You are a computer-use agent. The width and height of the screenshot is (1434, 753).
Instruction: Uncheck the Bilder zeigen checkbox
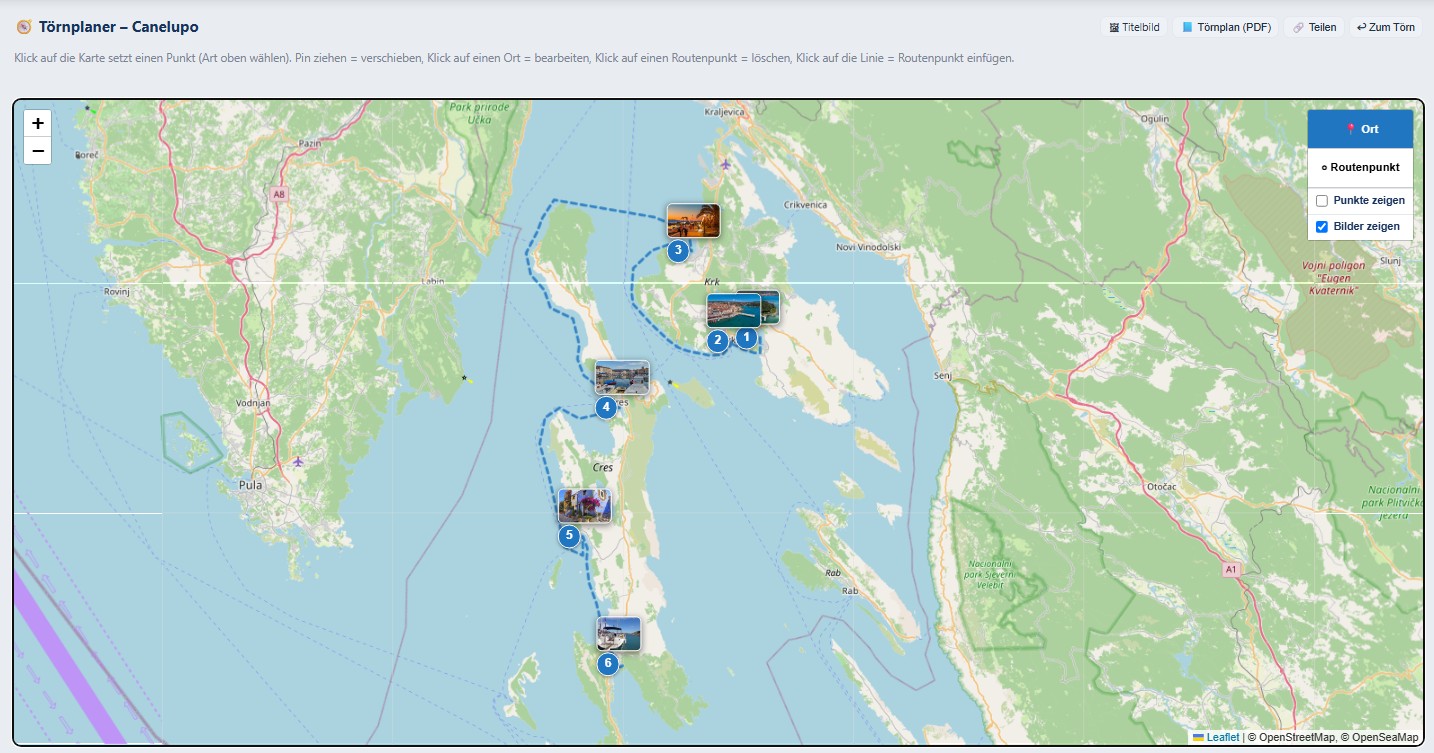(1322, 227)
